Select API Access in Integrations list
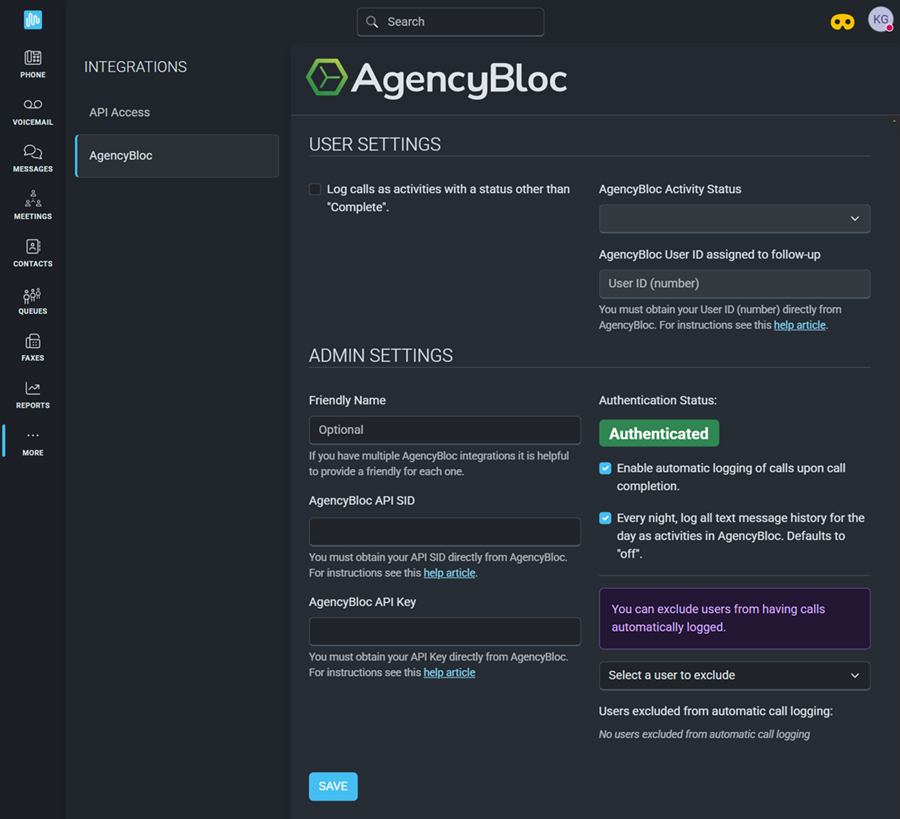The image size is (900, 819). [x=119, y=112]
